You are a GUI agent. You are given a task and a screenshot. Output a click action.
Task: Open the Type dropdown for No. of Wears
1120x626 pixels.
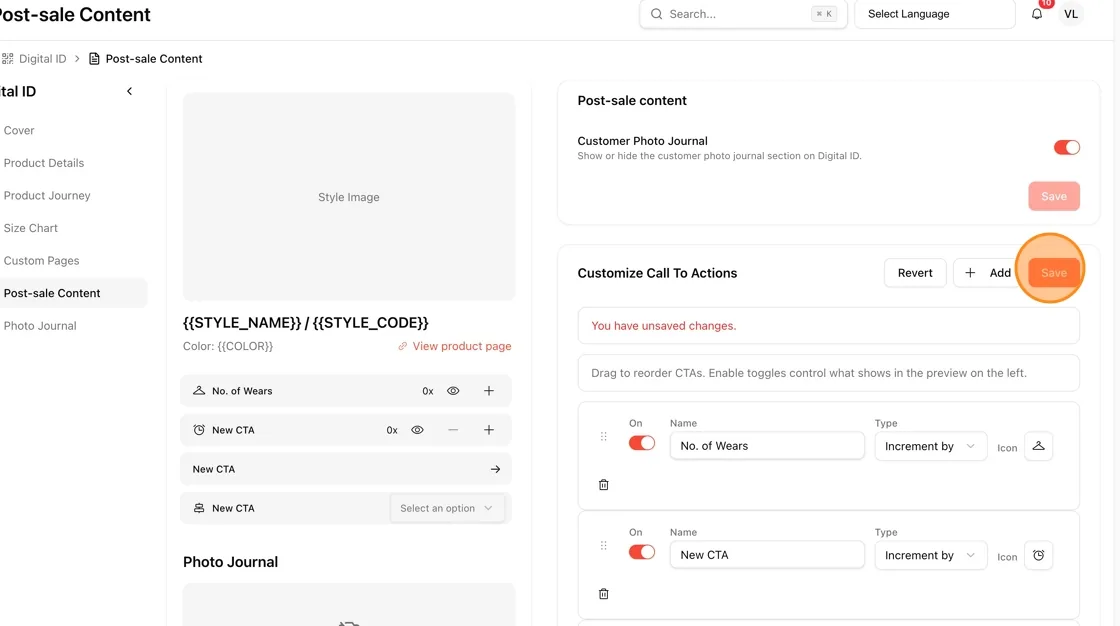931,446
